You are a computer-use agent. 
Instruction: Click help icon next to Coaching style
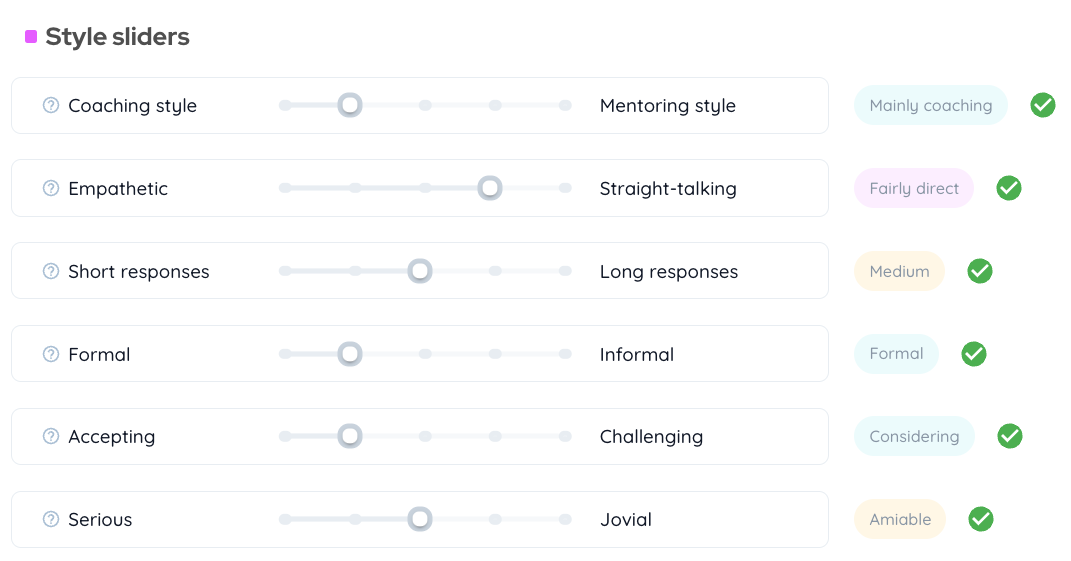[x=51, y=105]
